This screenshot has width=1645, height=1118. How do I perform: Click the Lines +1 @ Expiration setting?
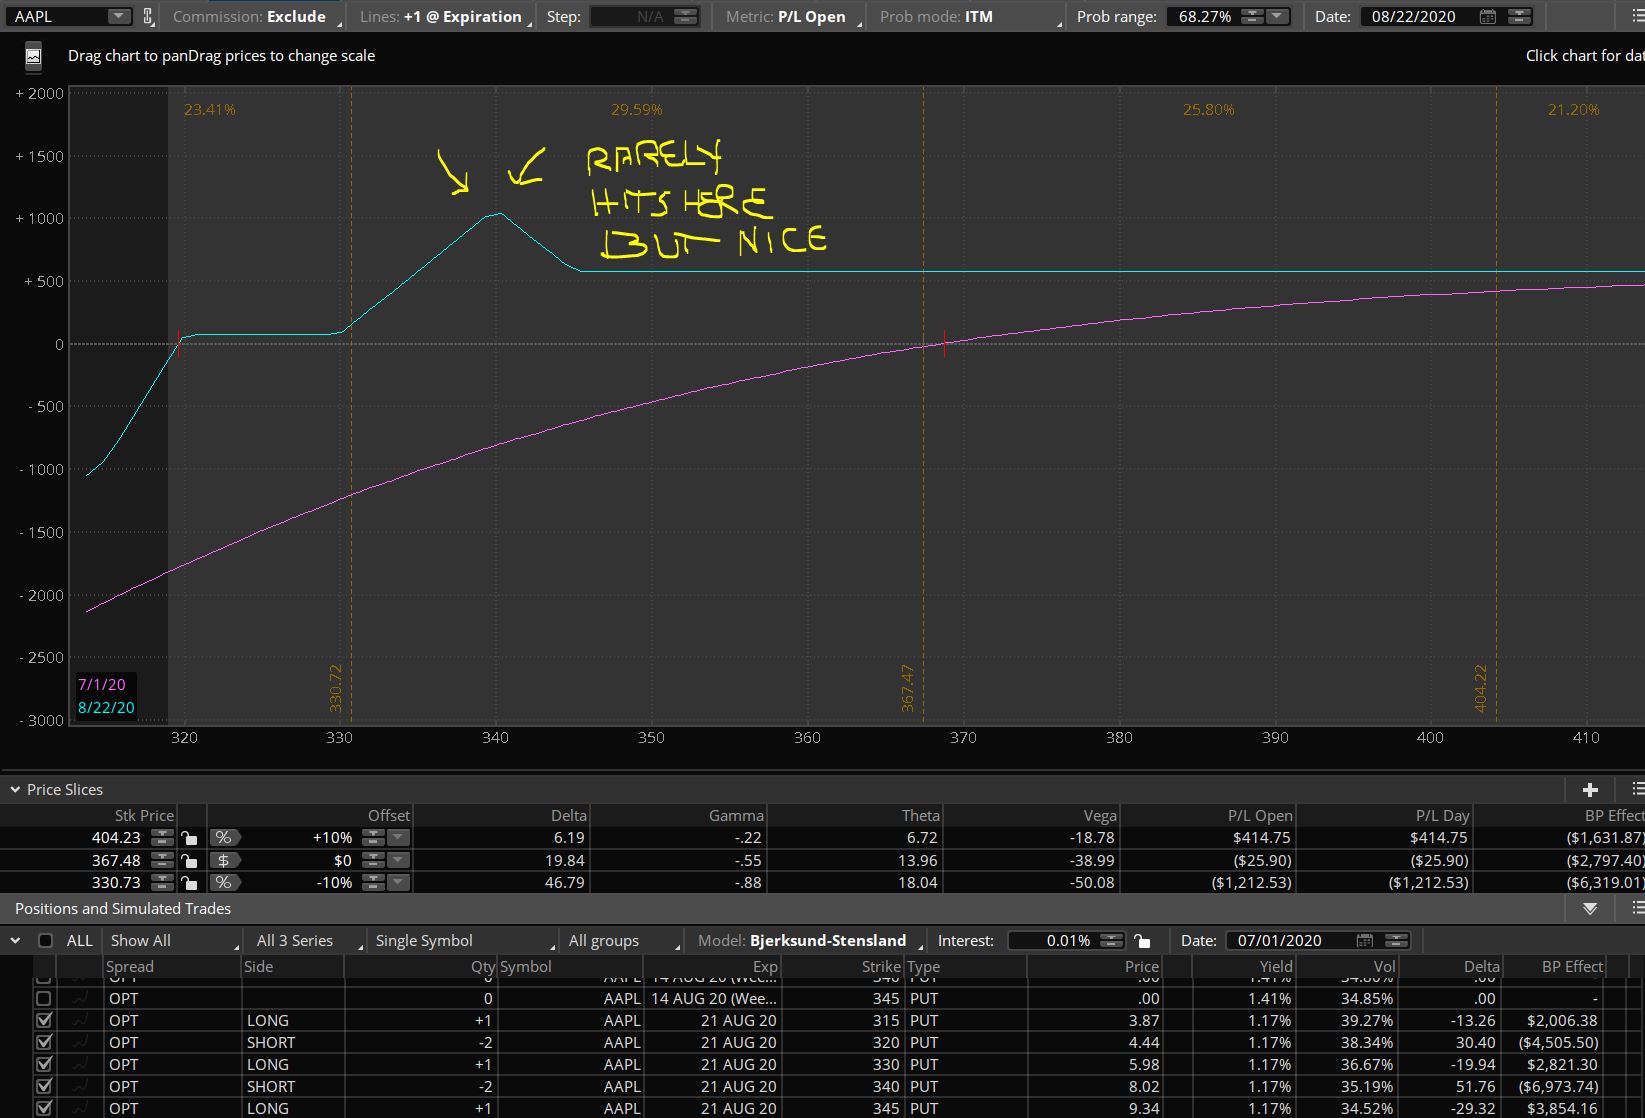point(441,17)
